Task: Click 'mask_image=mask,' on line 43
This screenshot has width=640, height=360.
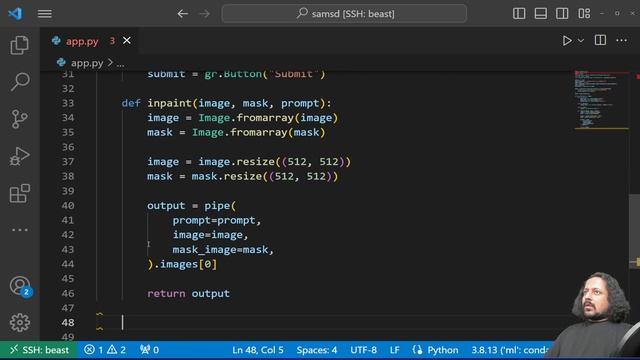Action: point(223,249)
